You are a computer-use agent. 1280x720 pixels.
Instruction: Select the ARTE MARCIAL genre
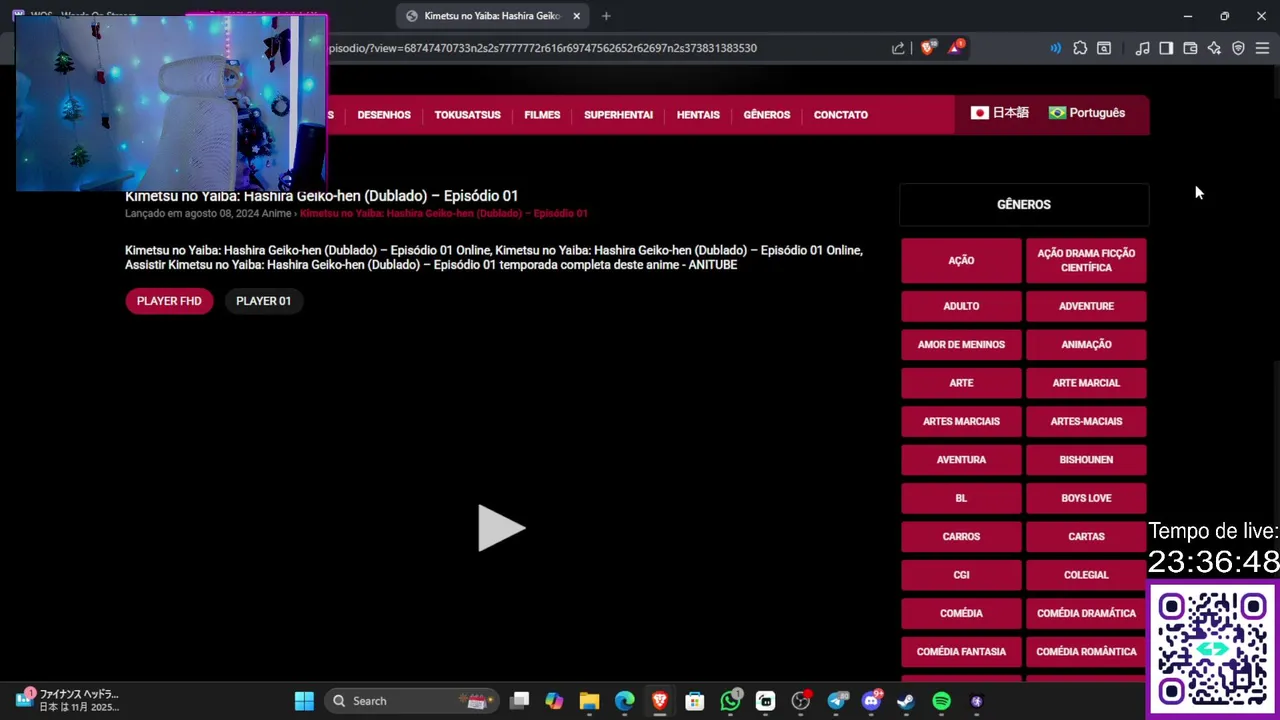coord(1086,383)
